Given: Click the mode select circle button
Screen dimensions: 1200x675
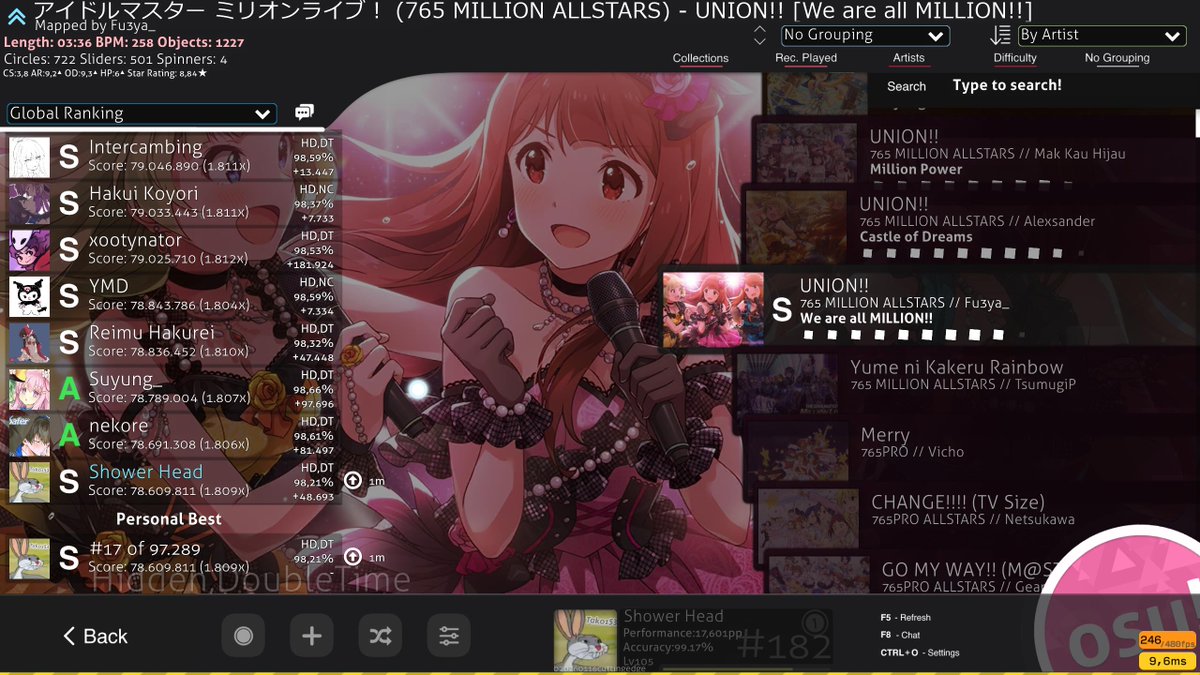Looking at the screenshot, I should [x=243, y=636].
